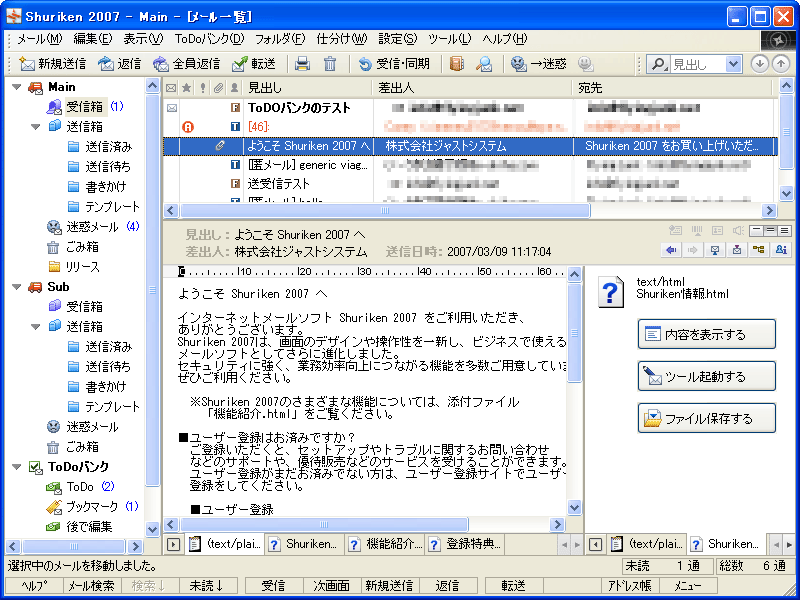This screenshot has width=800, height=600.
Task: Open the リリース folder
Action: pos(74,267)
